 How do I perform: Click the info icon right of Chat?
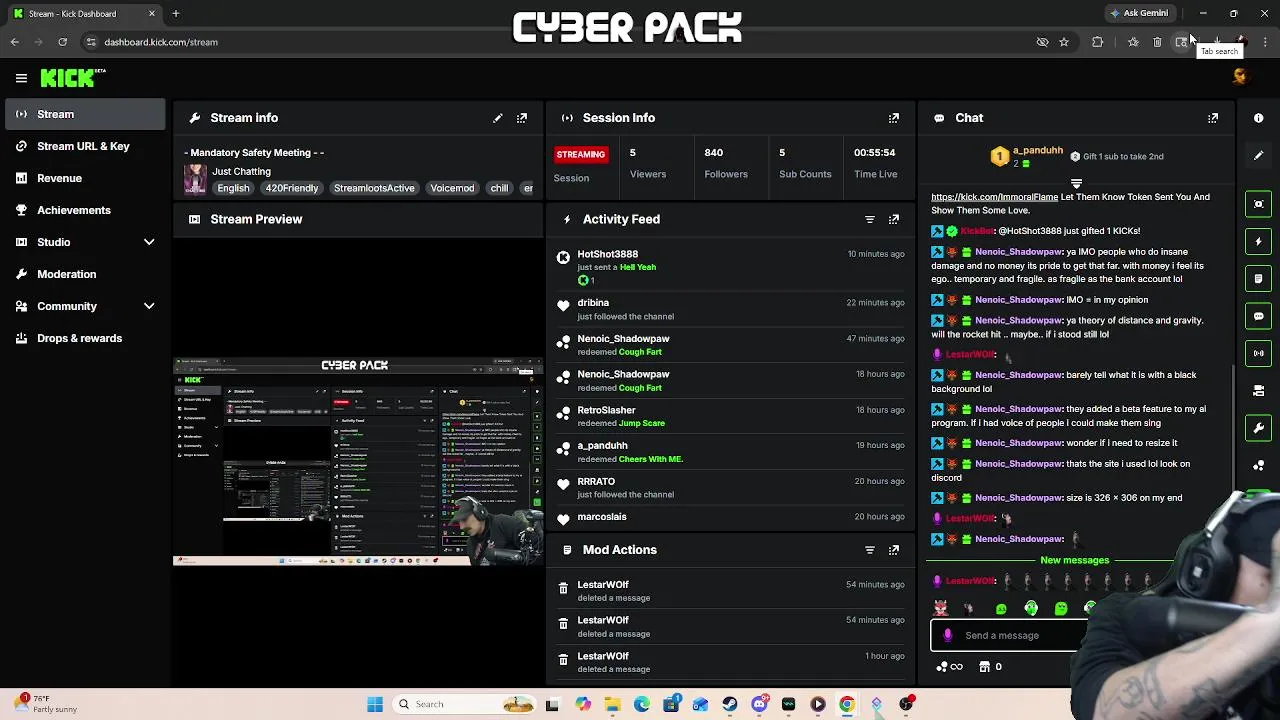pyautogui.click(x=1259, y=118)
